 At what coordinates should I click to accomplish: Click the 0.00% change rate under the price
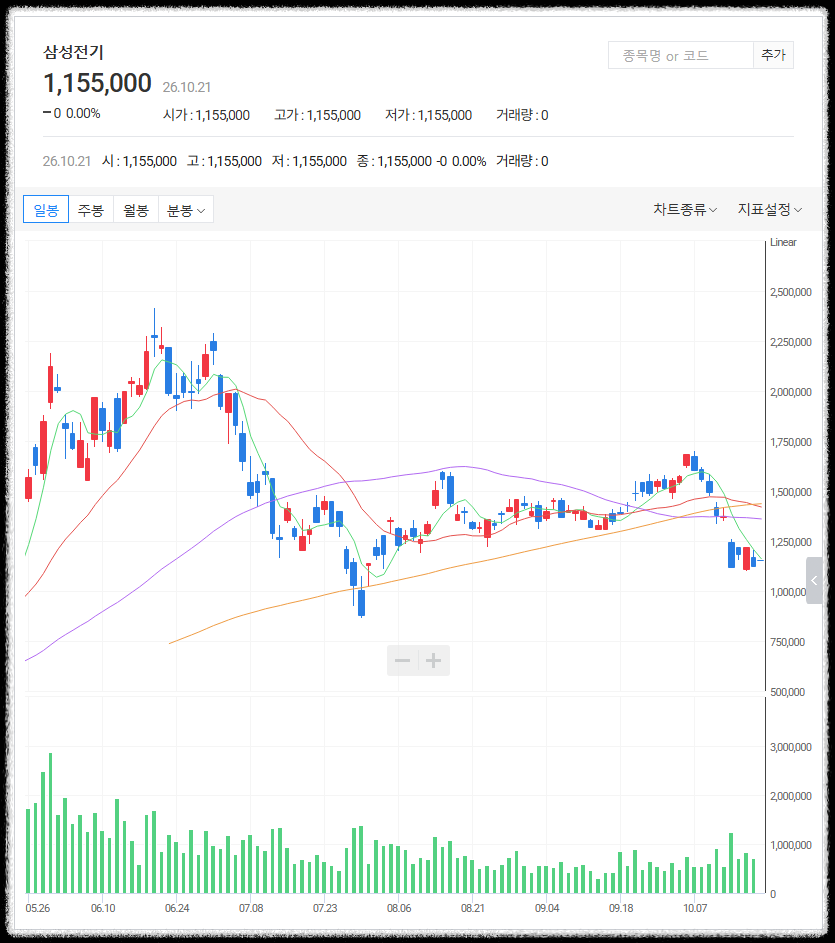(83, 113)
